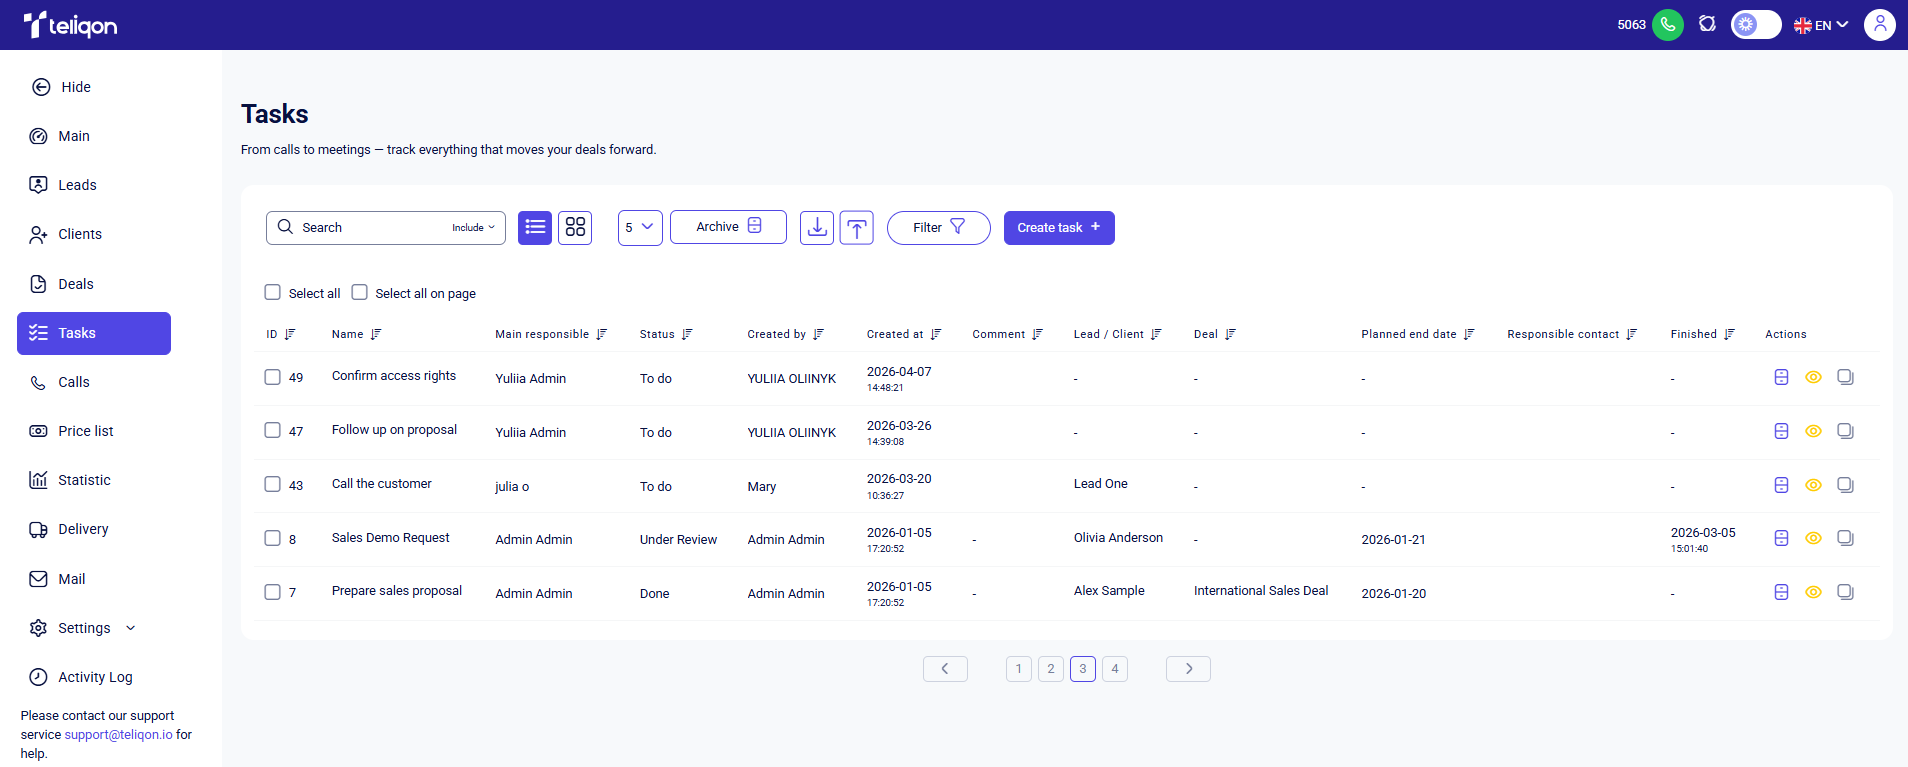Sort by Lead / Client column
Image resolution: width=1908 pixels, height=767 pixels.
(1156, 334)
